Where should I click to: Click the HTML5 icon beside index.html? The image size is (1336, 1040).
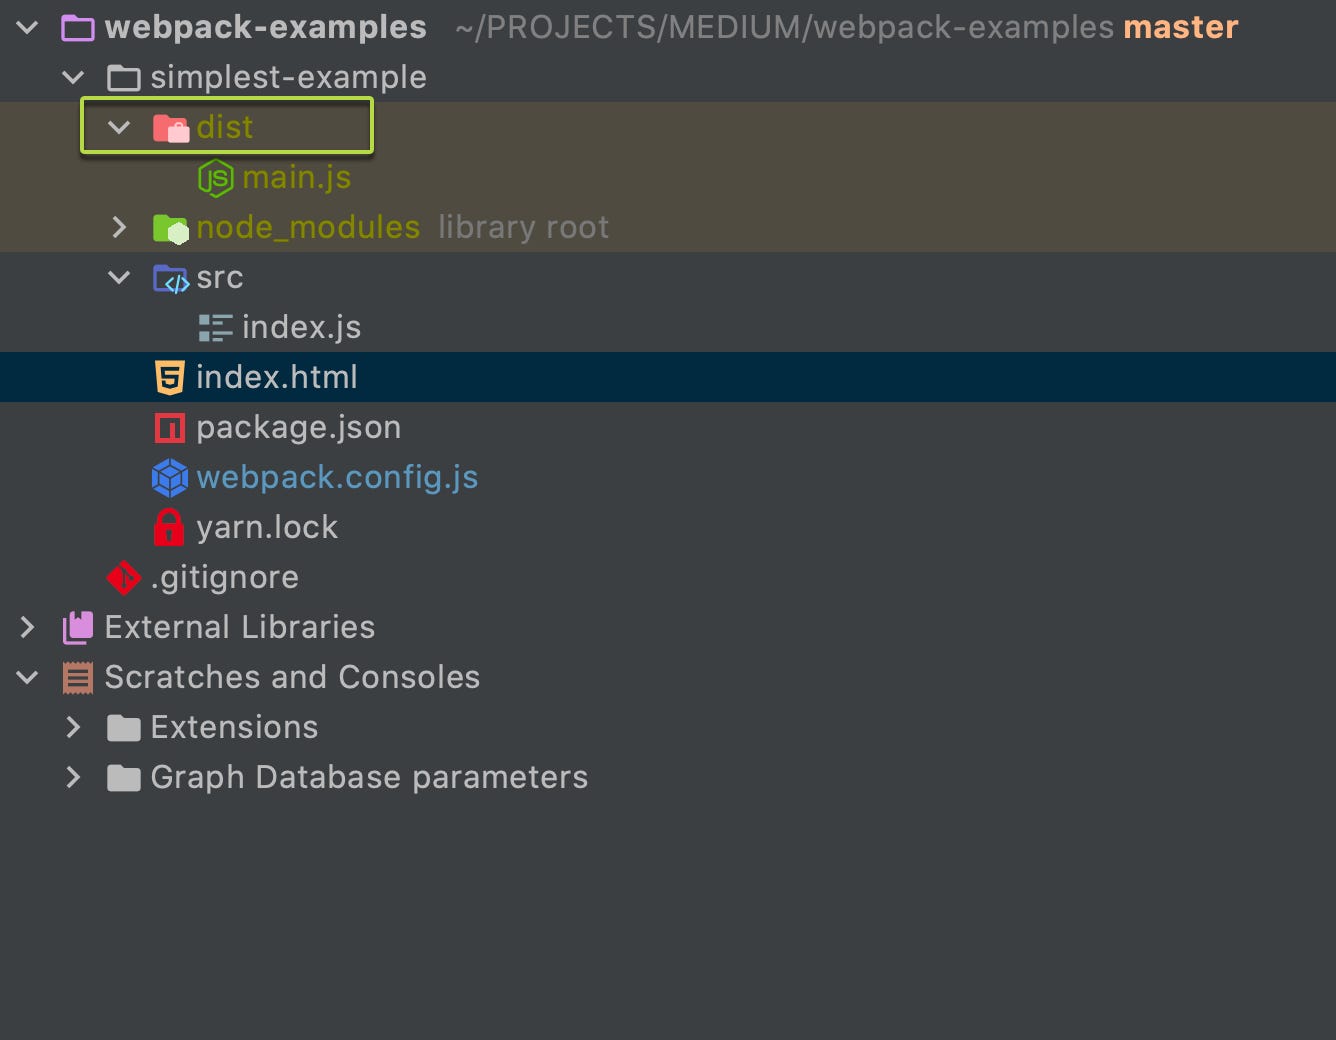click(x=170, y=378)
